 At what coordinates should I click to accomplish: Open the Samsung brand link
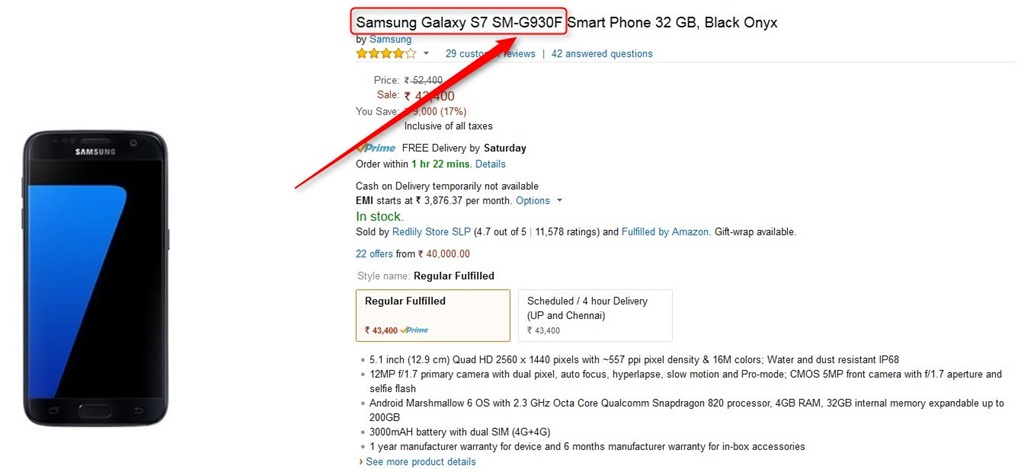(x=389, y=39)
